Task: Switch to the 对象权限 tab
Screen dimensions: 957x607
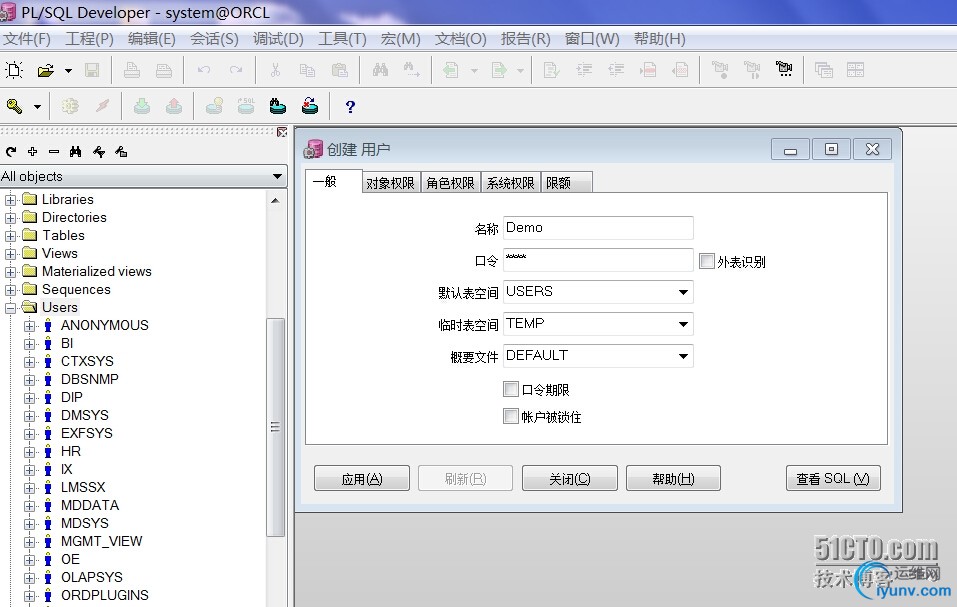Action: 391,182
